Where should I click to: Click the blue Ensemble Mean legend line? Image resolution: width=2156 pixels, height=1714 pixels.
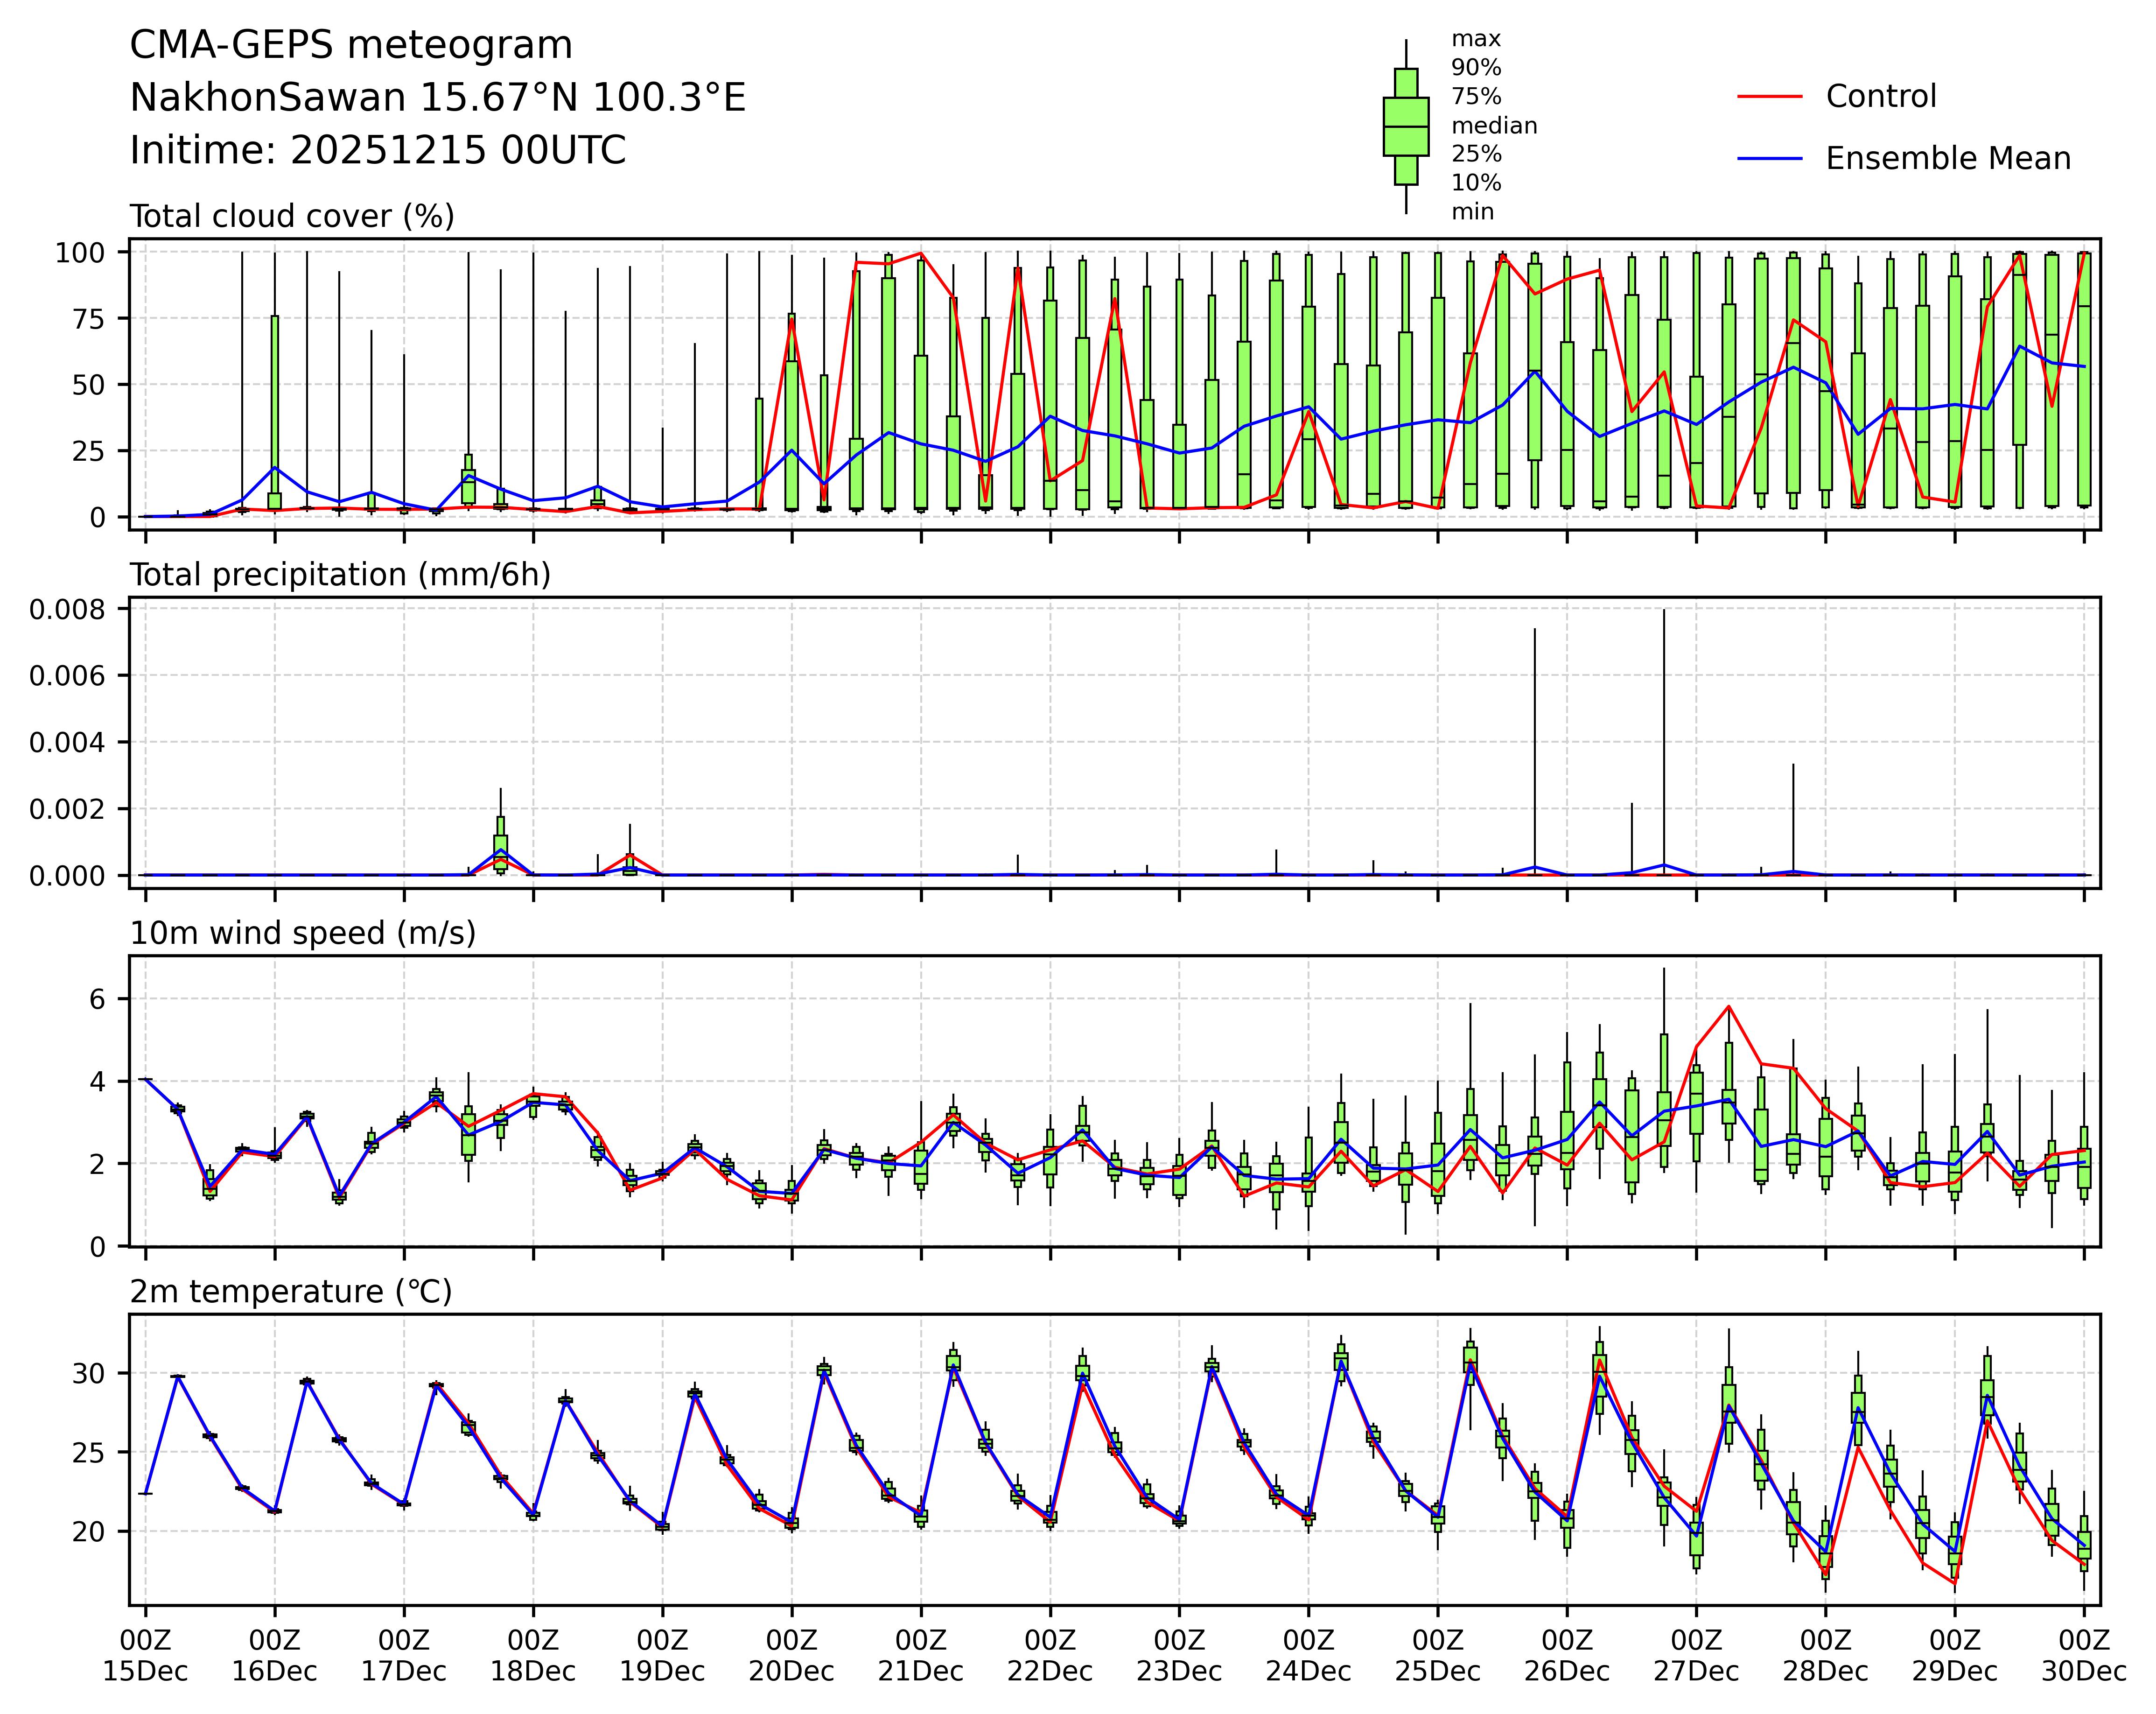(1769, 159)
